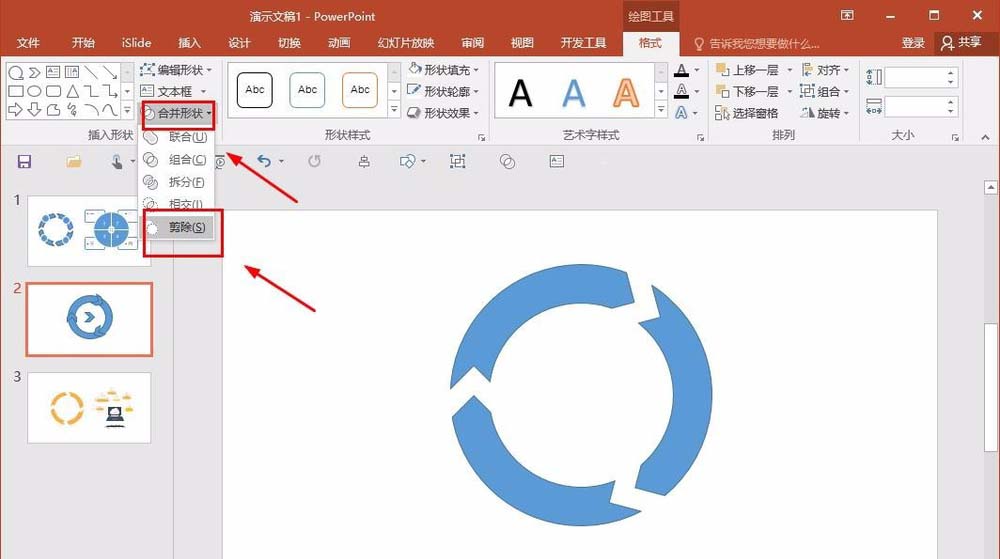Open the 文件 tab

pos(28,43)
